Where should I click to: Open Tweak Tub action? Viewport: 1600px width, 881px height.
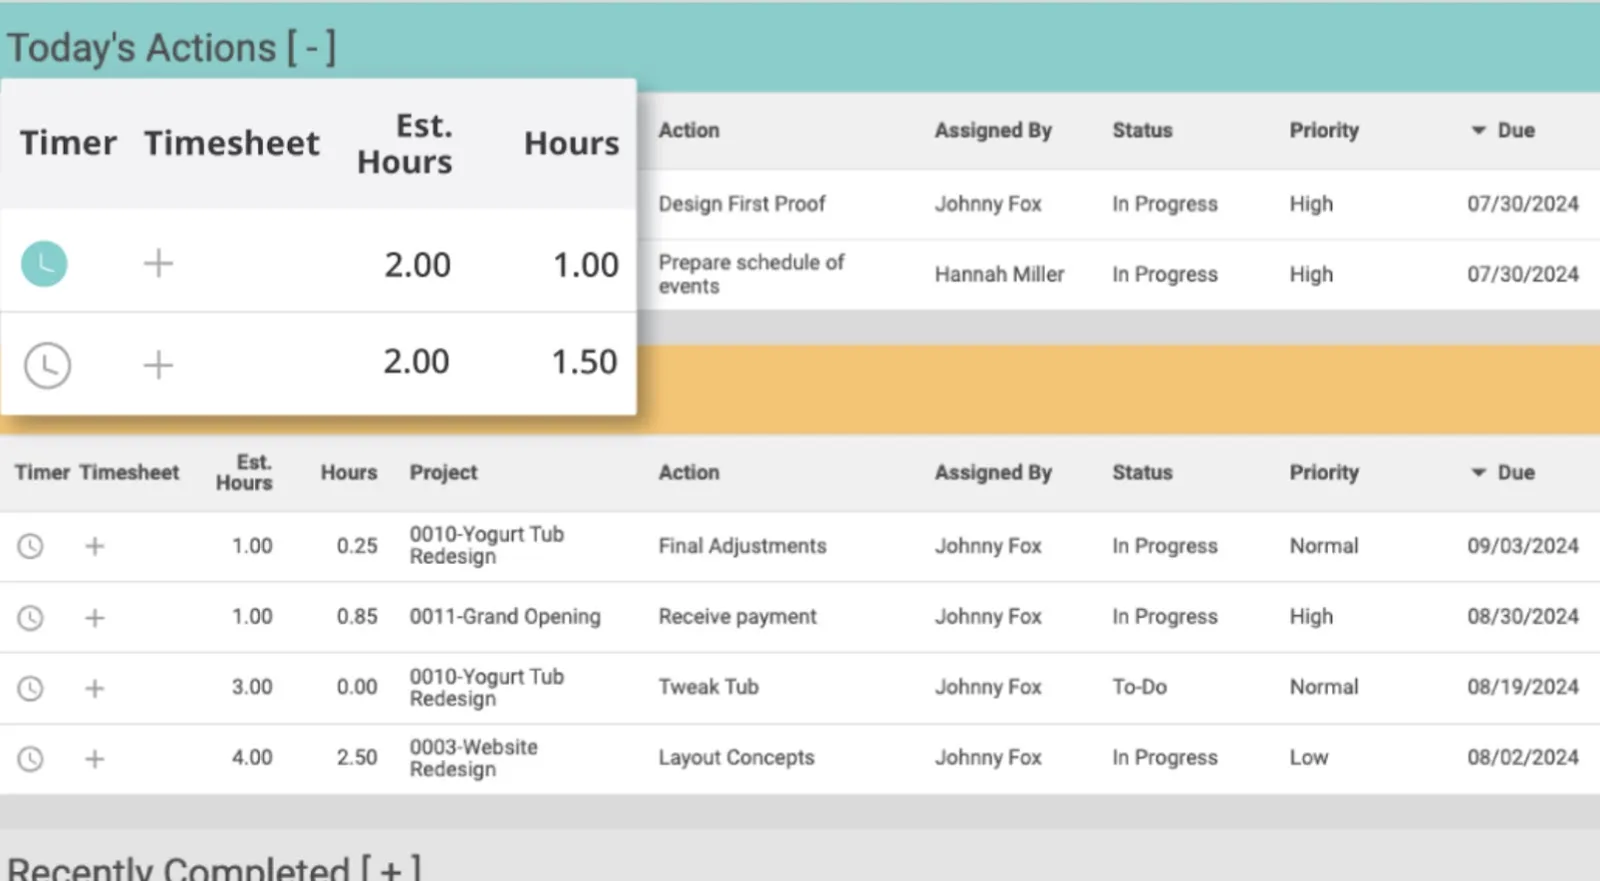(708, 687)
